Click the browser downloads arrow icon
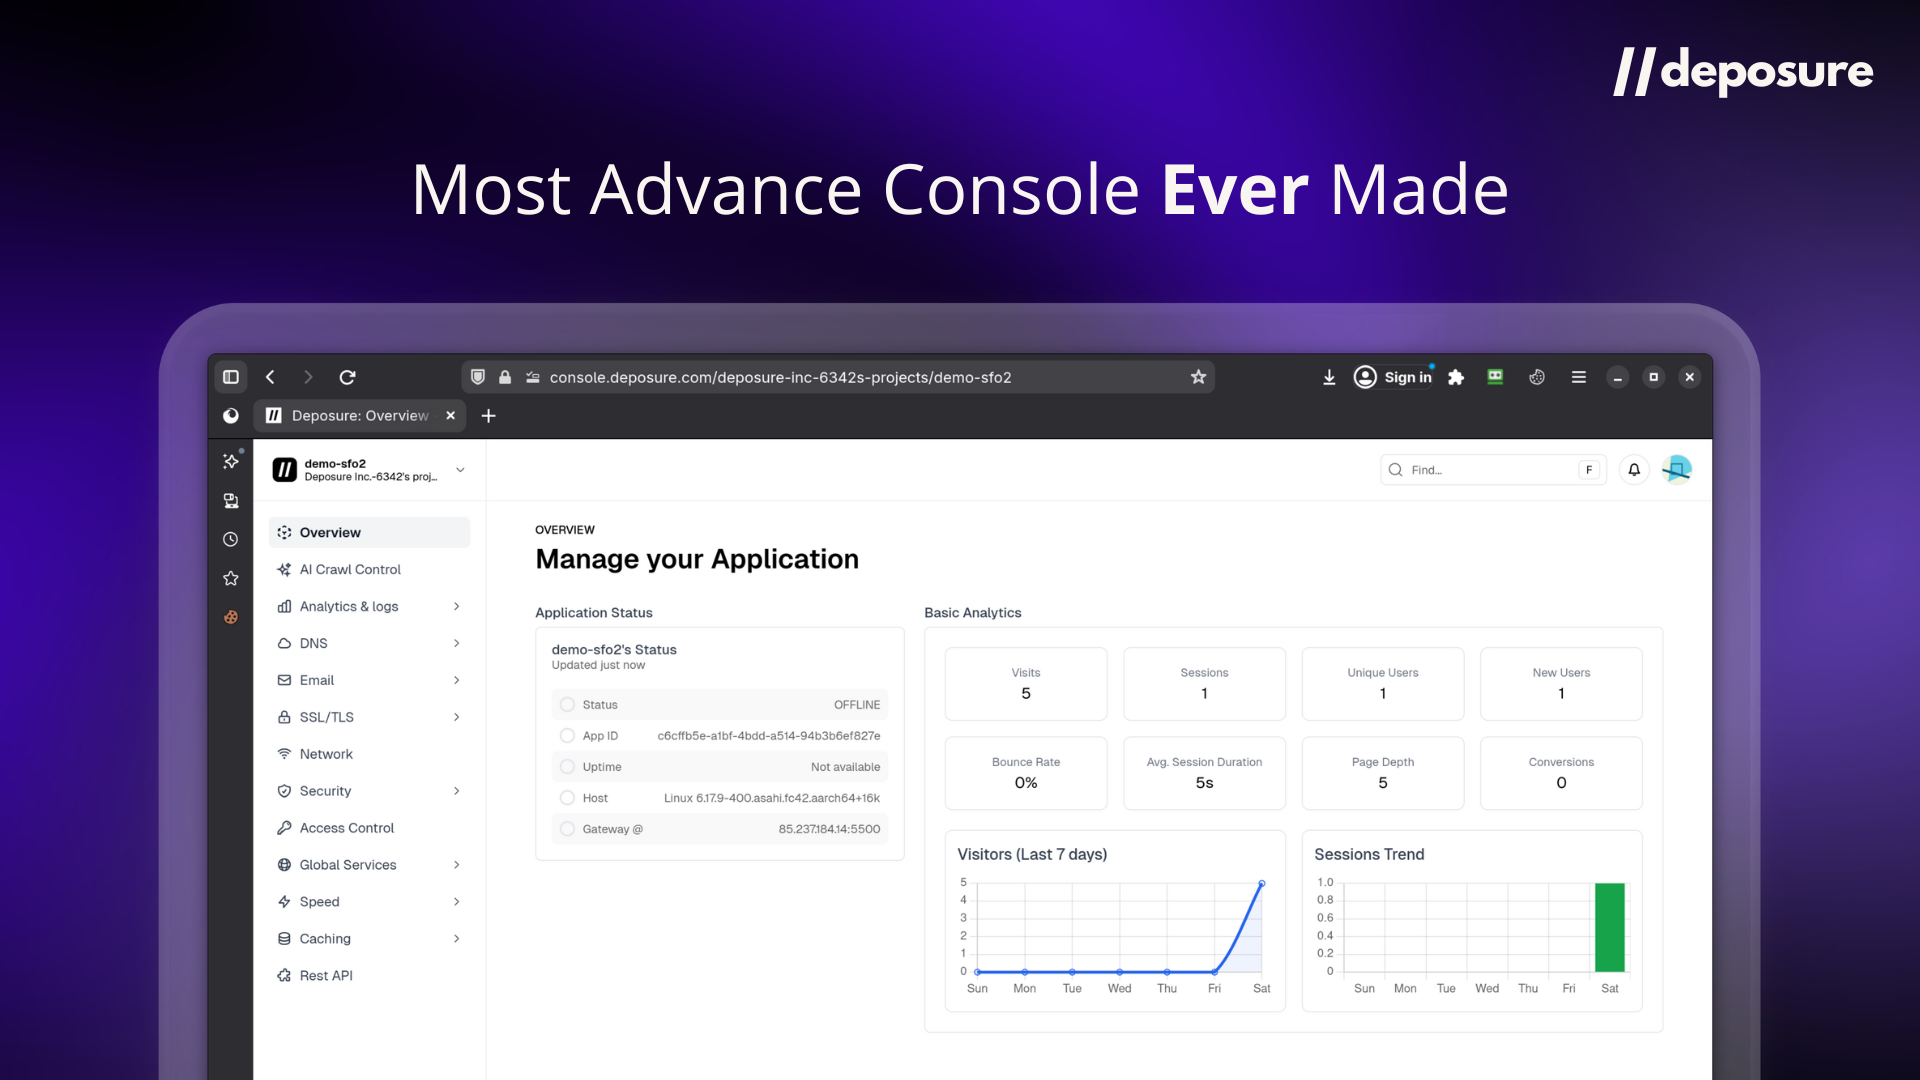Image resolution: width=1920 pixels, height=1080 pixels. pyautogui.click(x=1329, y=377)
